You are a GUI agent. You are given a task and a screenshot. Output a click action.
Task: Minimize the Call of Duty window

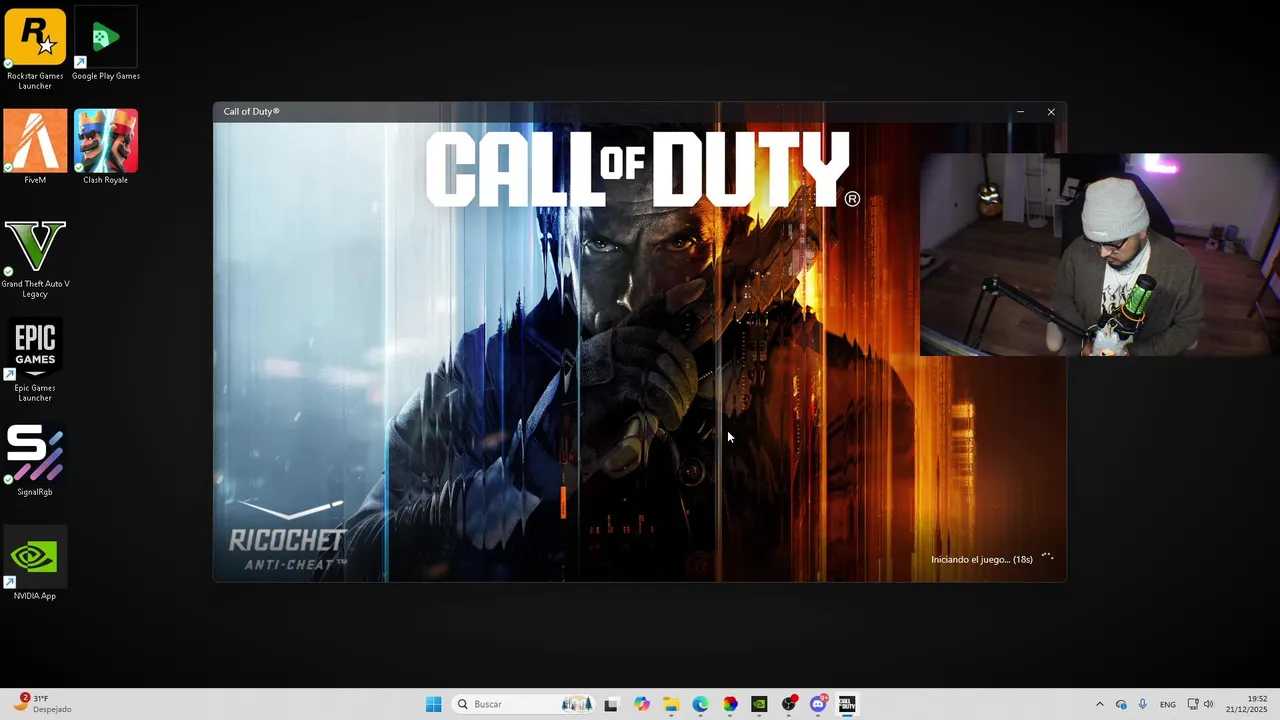click(x=1020, y=112)
